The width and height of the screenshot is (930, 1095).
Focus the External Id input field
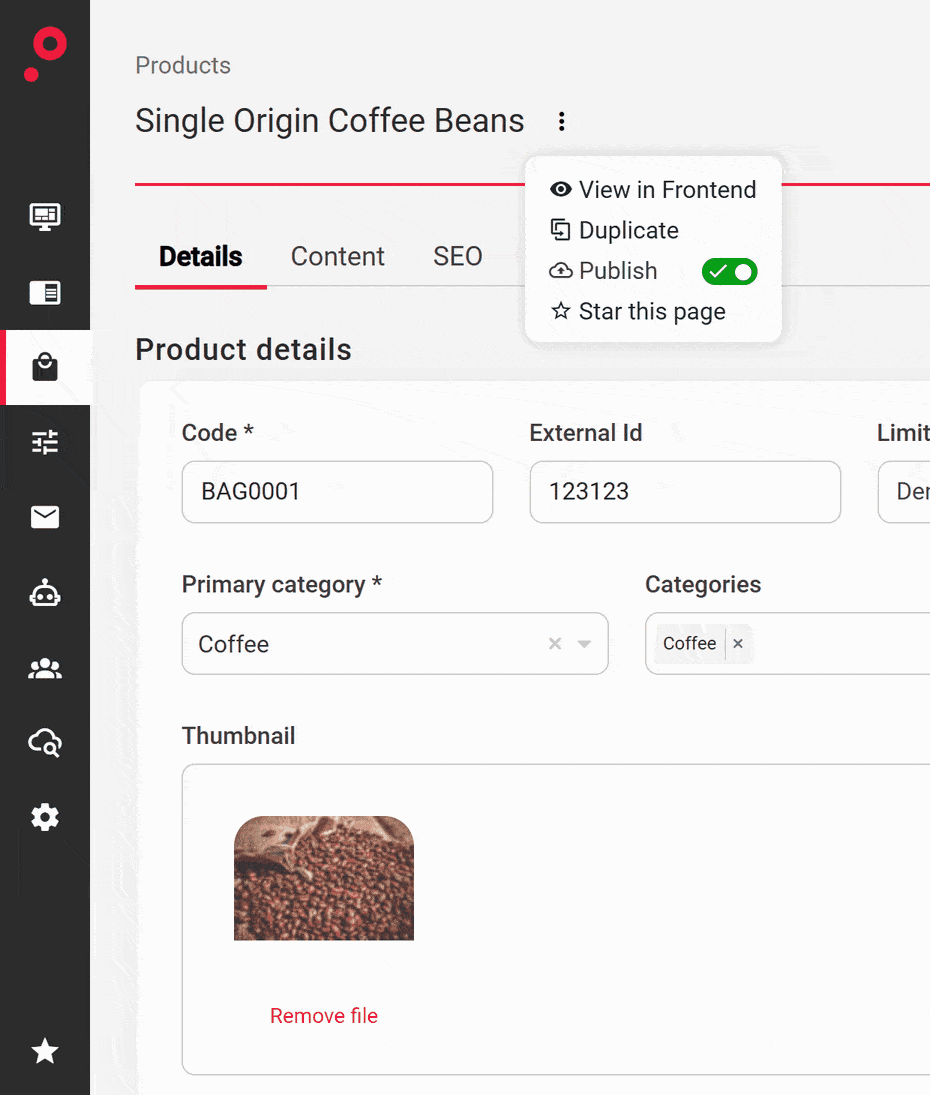tap(685, 492)
